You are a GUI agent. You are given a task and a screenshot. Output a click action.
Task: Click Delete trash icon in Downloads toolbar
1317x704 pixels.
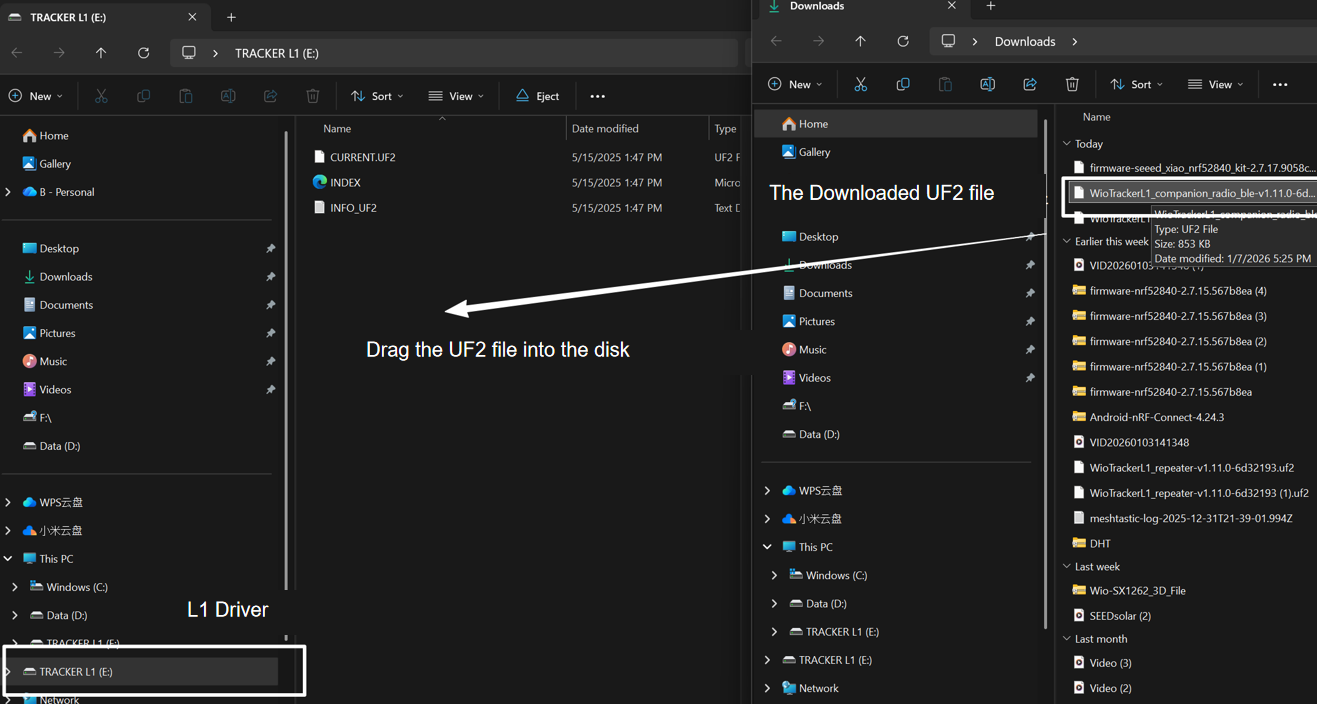point(1072,85)
